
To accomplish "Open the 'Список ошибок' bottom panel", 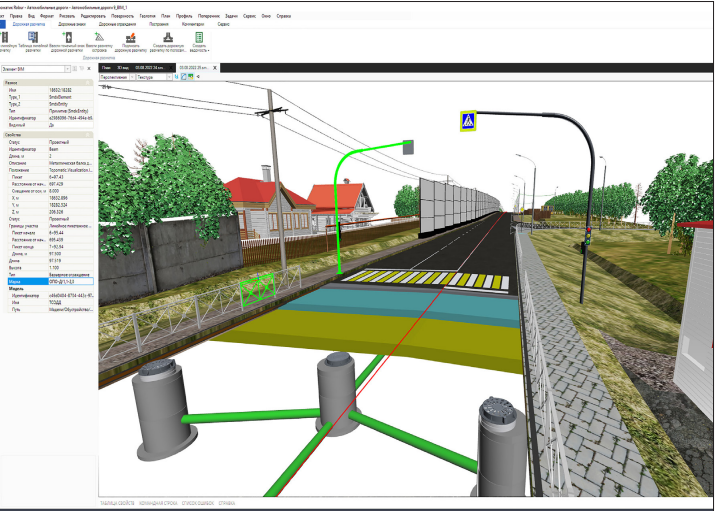I will [196, 503].
